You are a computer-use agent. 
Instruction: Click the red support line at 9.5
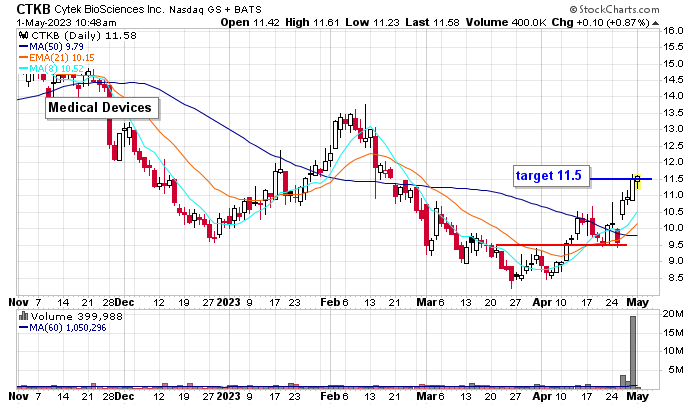click(x=561, y=245)
